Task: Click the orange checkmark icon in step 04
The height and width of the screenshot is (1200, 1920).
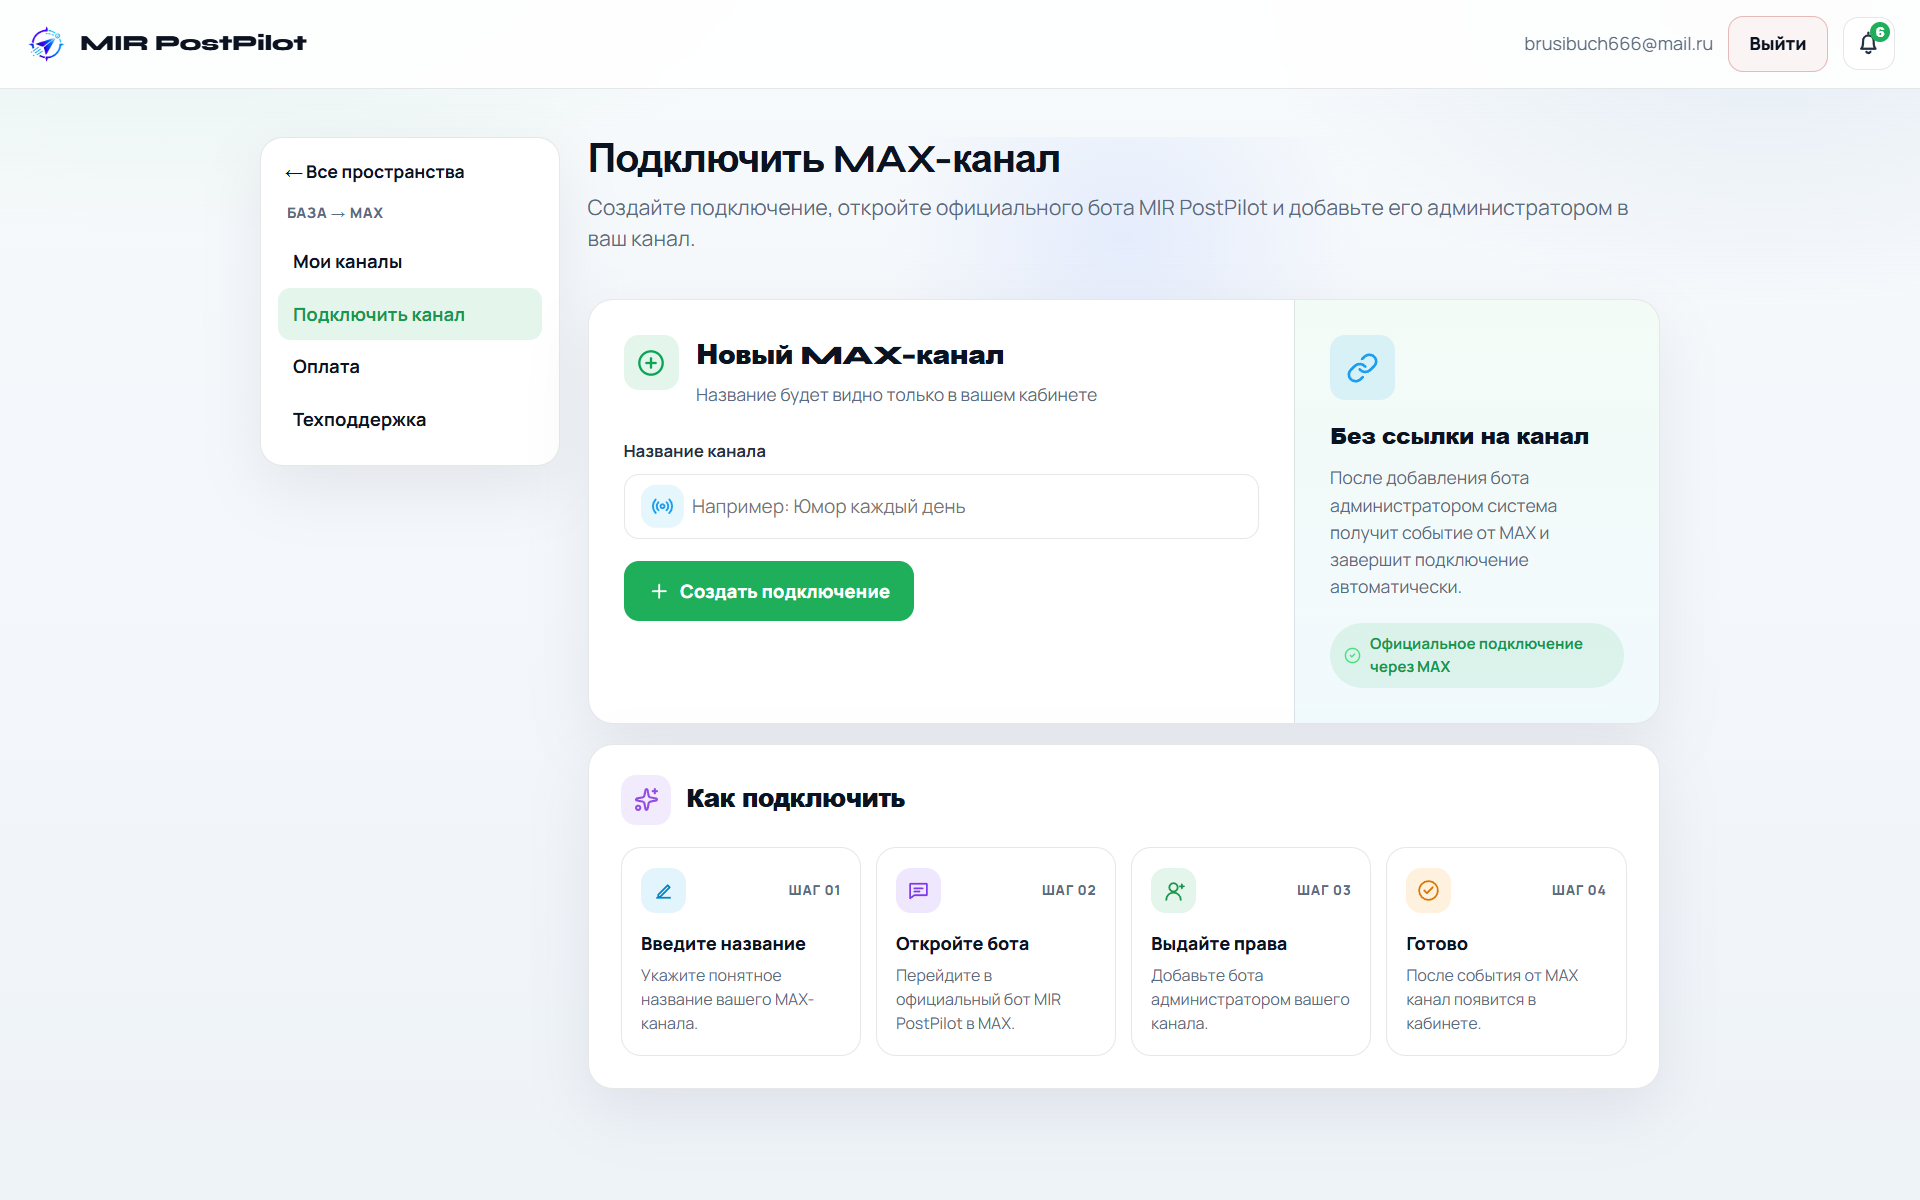Action: coord(1428,890)
